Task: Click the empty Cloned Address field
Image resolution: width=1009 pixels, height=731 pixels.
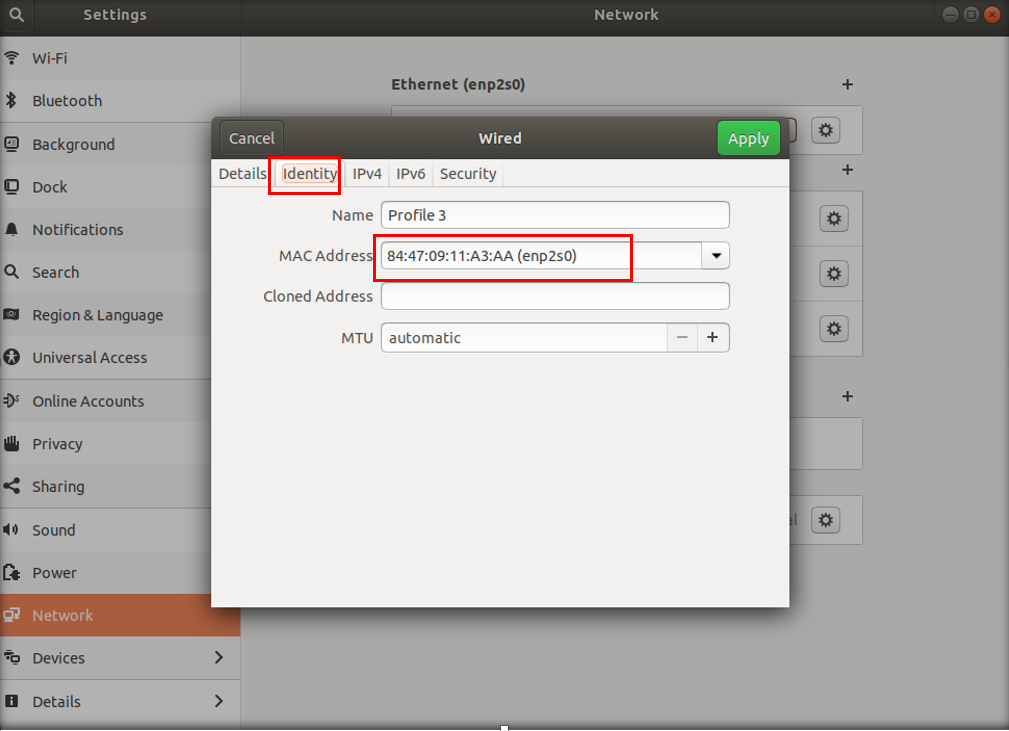Action: [555, 297]
